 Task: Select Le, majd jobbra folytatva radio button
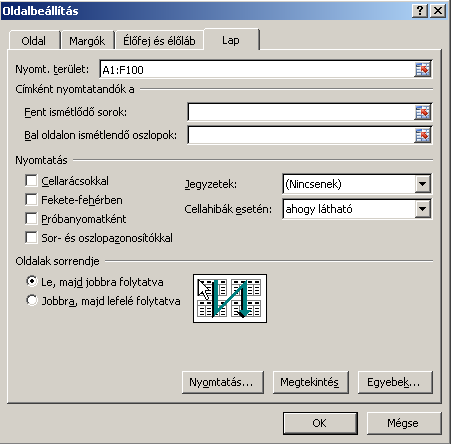(32, 281)
